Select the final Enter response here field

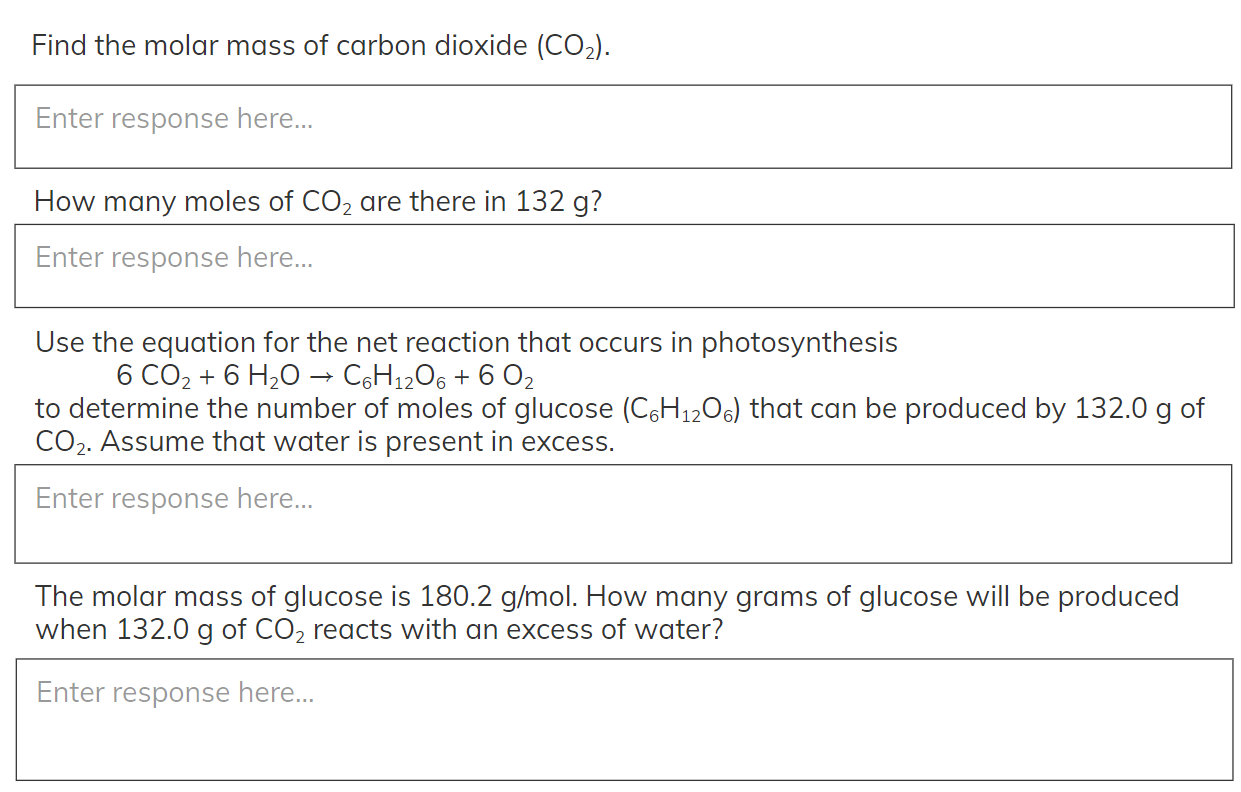[173, 692]
